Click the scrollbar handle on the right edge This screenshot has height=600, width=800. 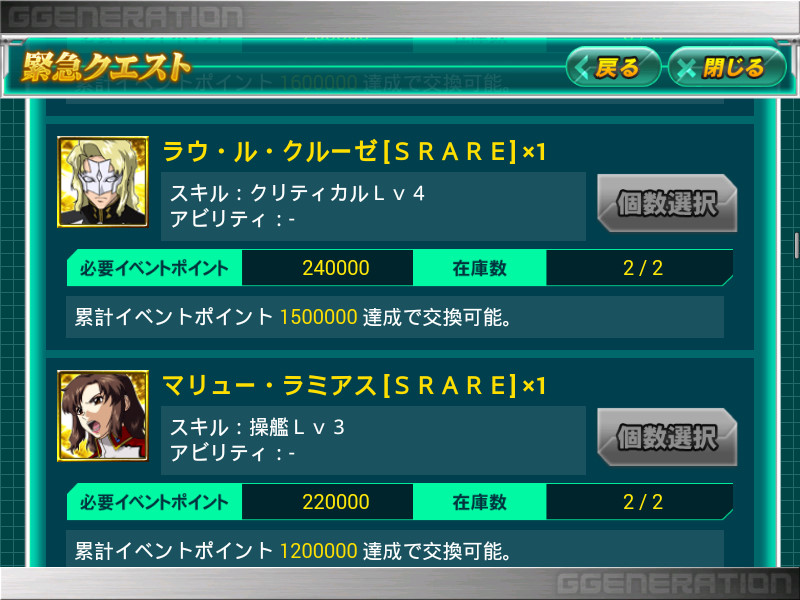(x=797, y=245)
